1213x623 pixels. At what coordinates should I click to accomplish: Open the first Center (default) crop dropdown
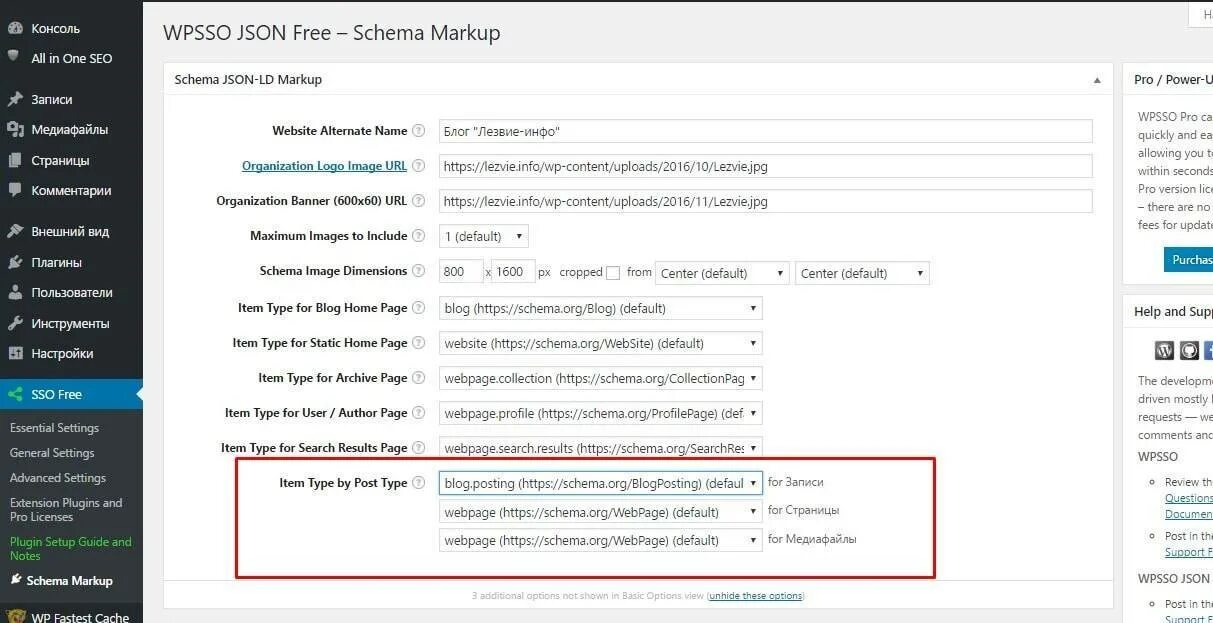pos(722,273)
